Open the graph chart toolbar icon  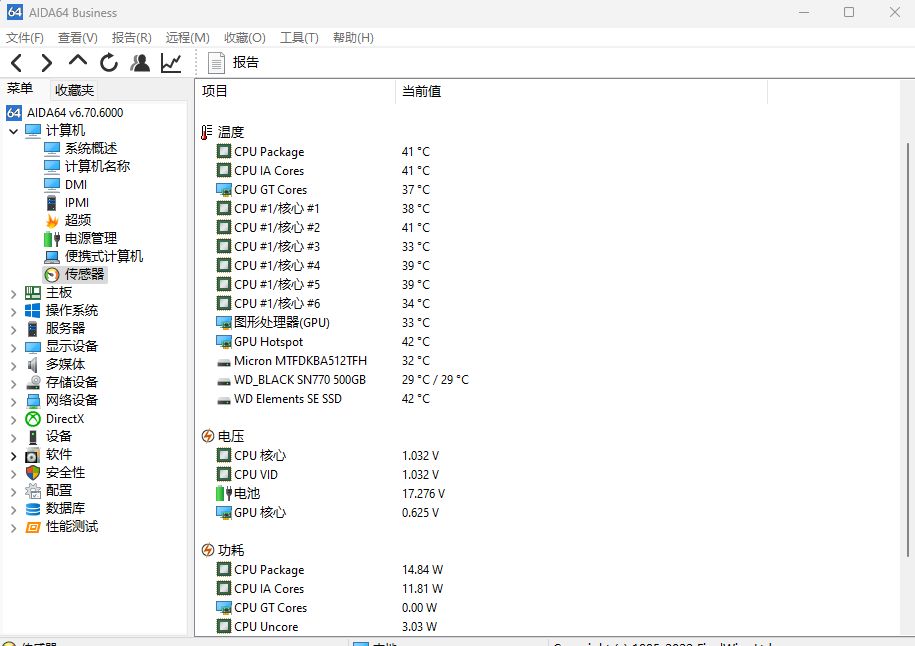(171, 62)
